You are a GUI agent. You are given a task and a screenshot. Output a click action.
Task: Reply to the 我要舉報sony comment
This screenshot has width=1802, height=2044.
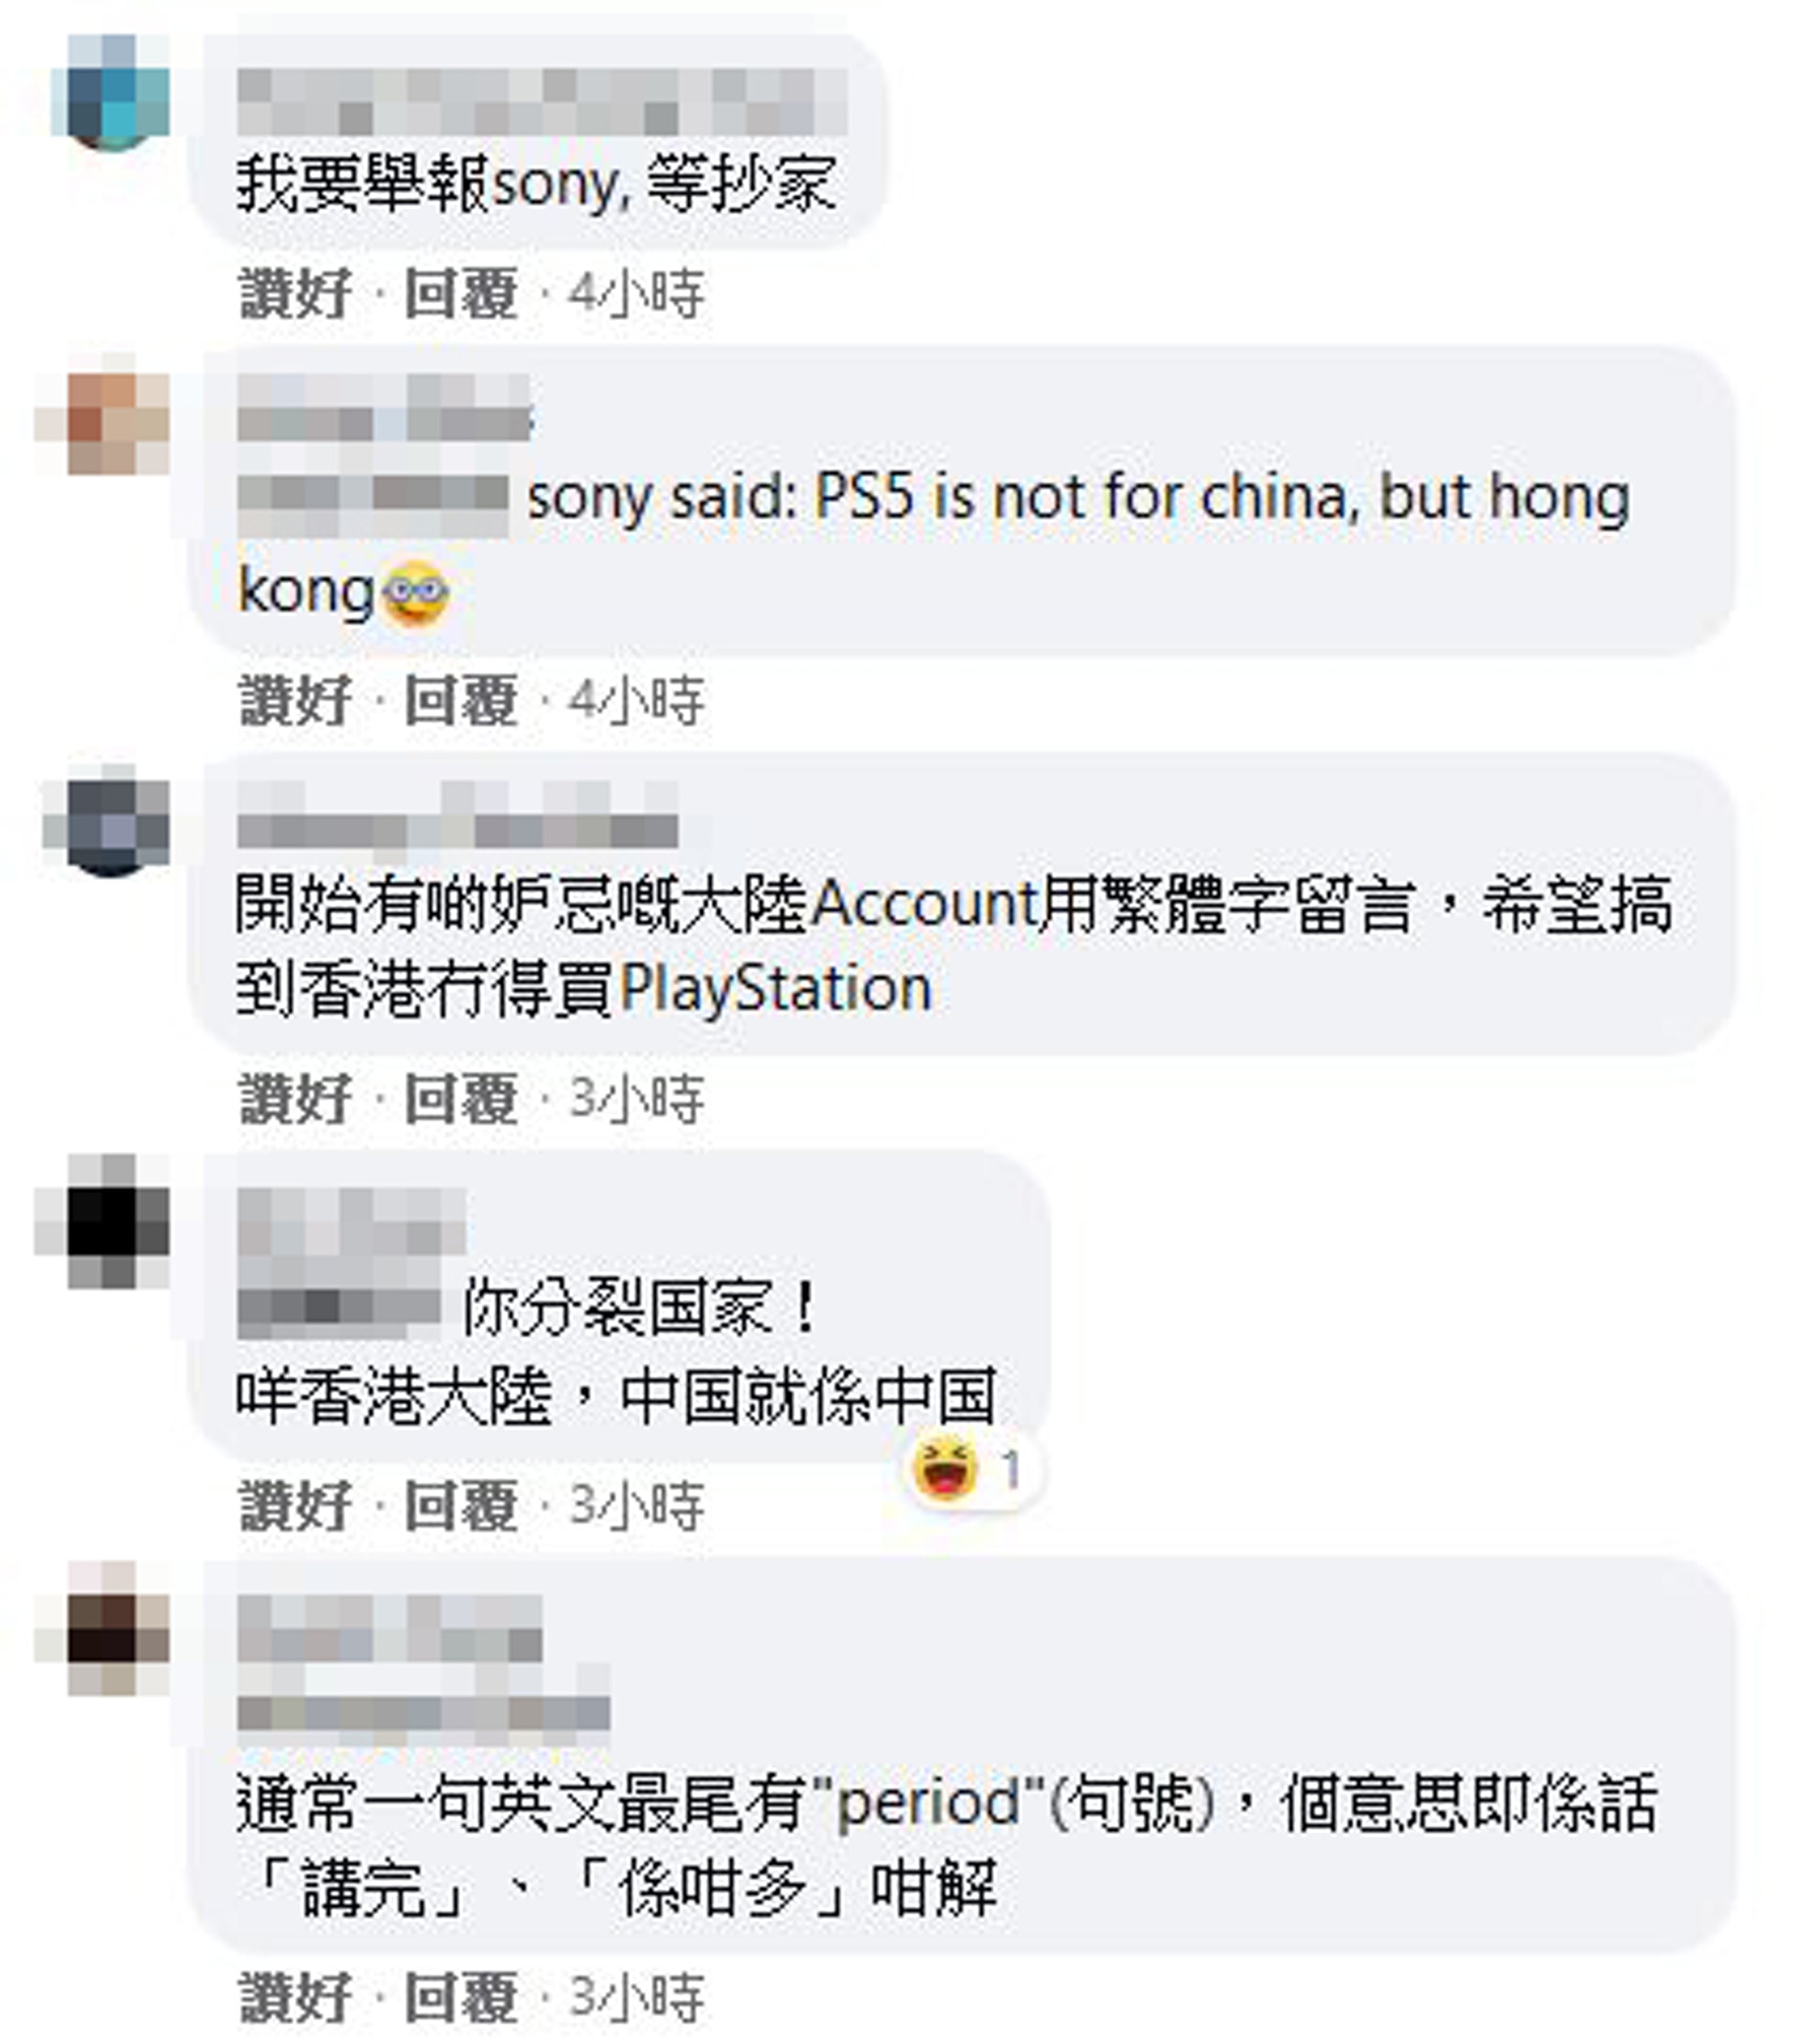click(x=461, y=294)
